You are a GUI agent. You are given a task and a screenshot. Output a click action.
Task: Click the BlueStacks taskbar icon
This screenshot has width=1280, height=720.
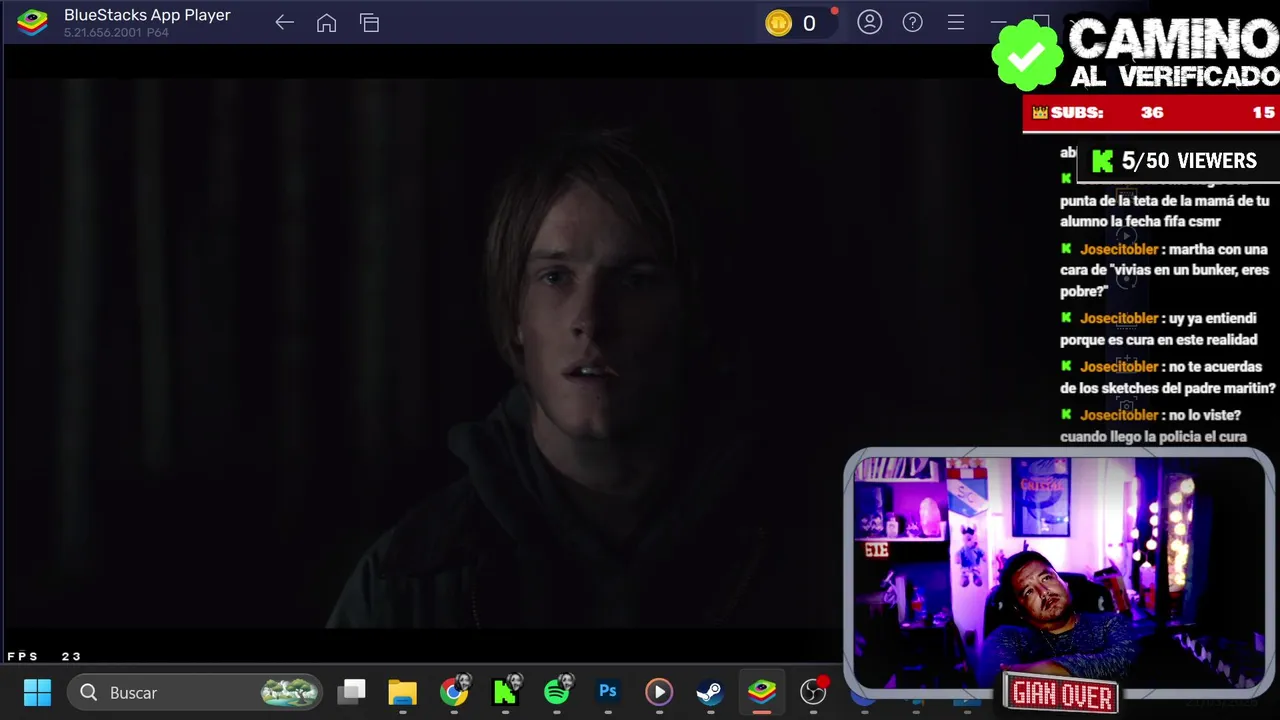(762, 692)
